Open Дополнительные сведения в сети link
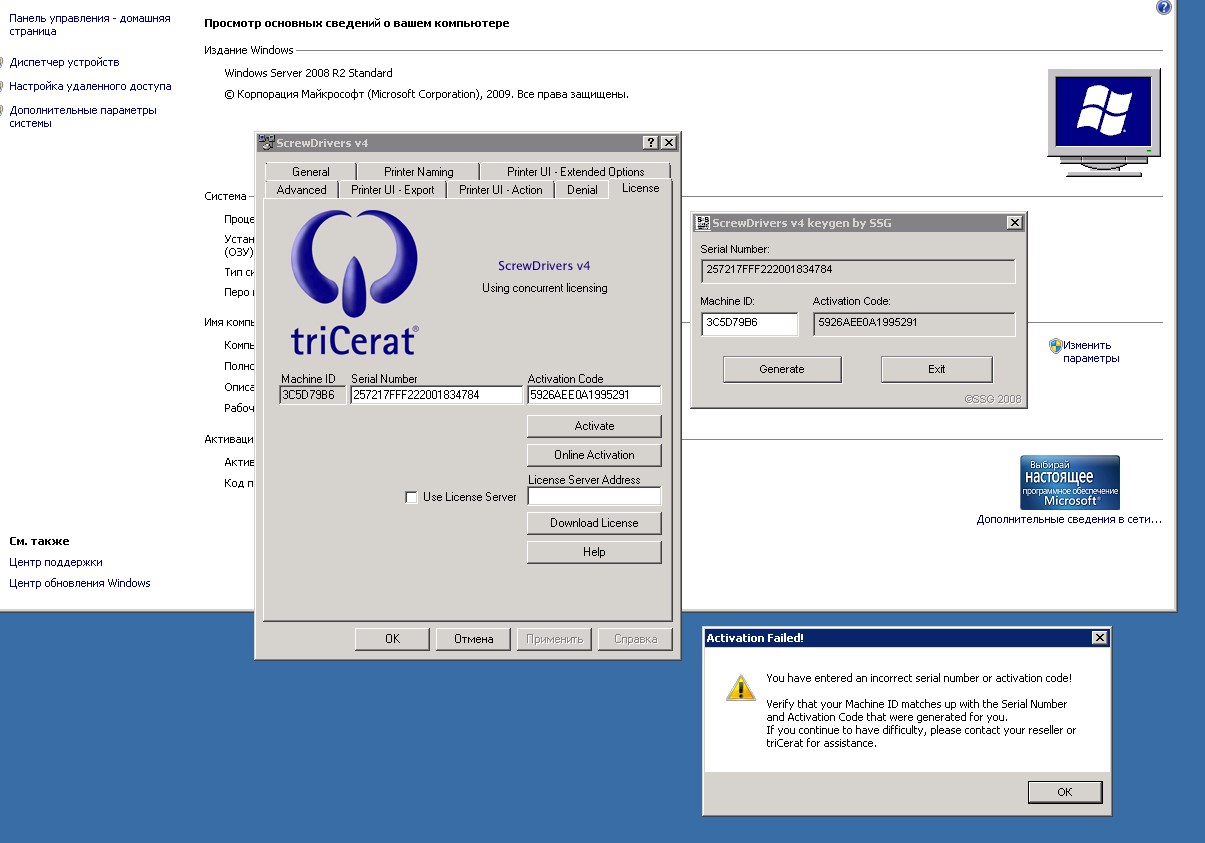Image resolution: width=1205 pixels, height=843 pixels. (x=1070, y=520)
